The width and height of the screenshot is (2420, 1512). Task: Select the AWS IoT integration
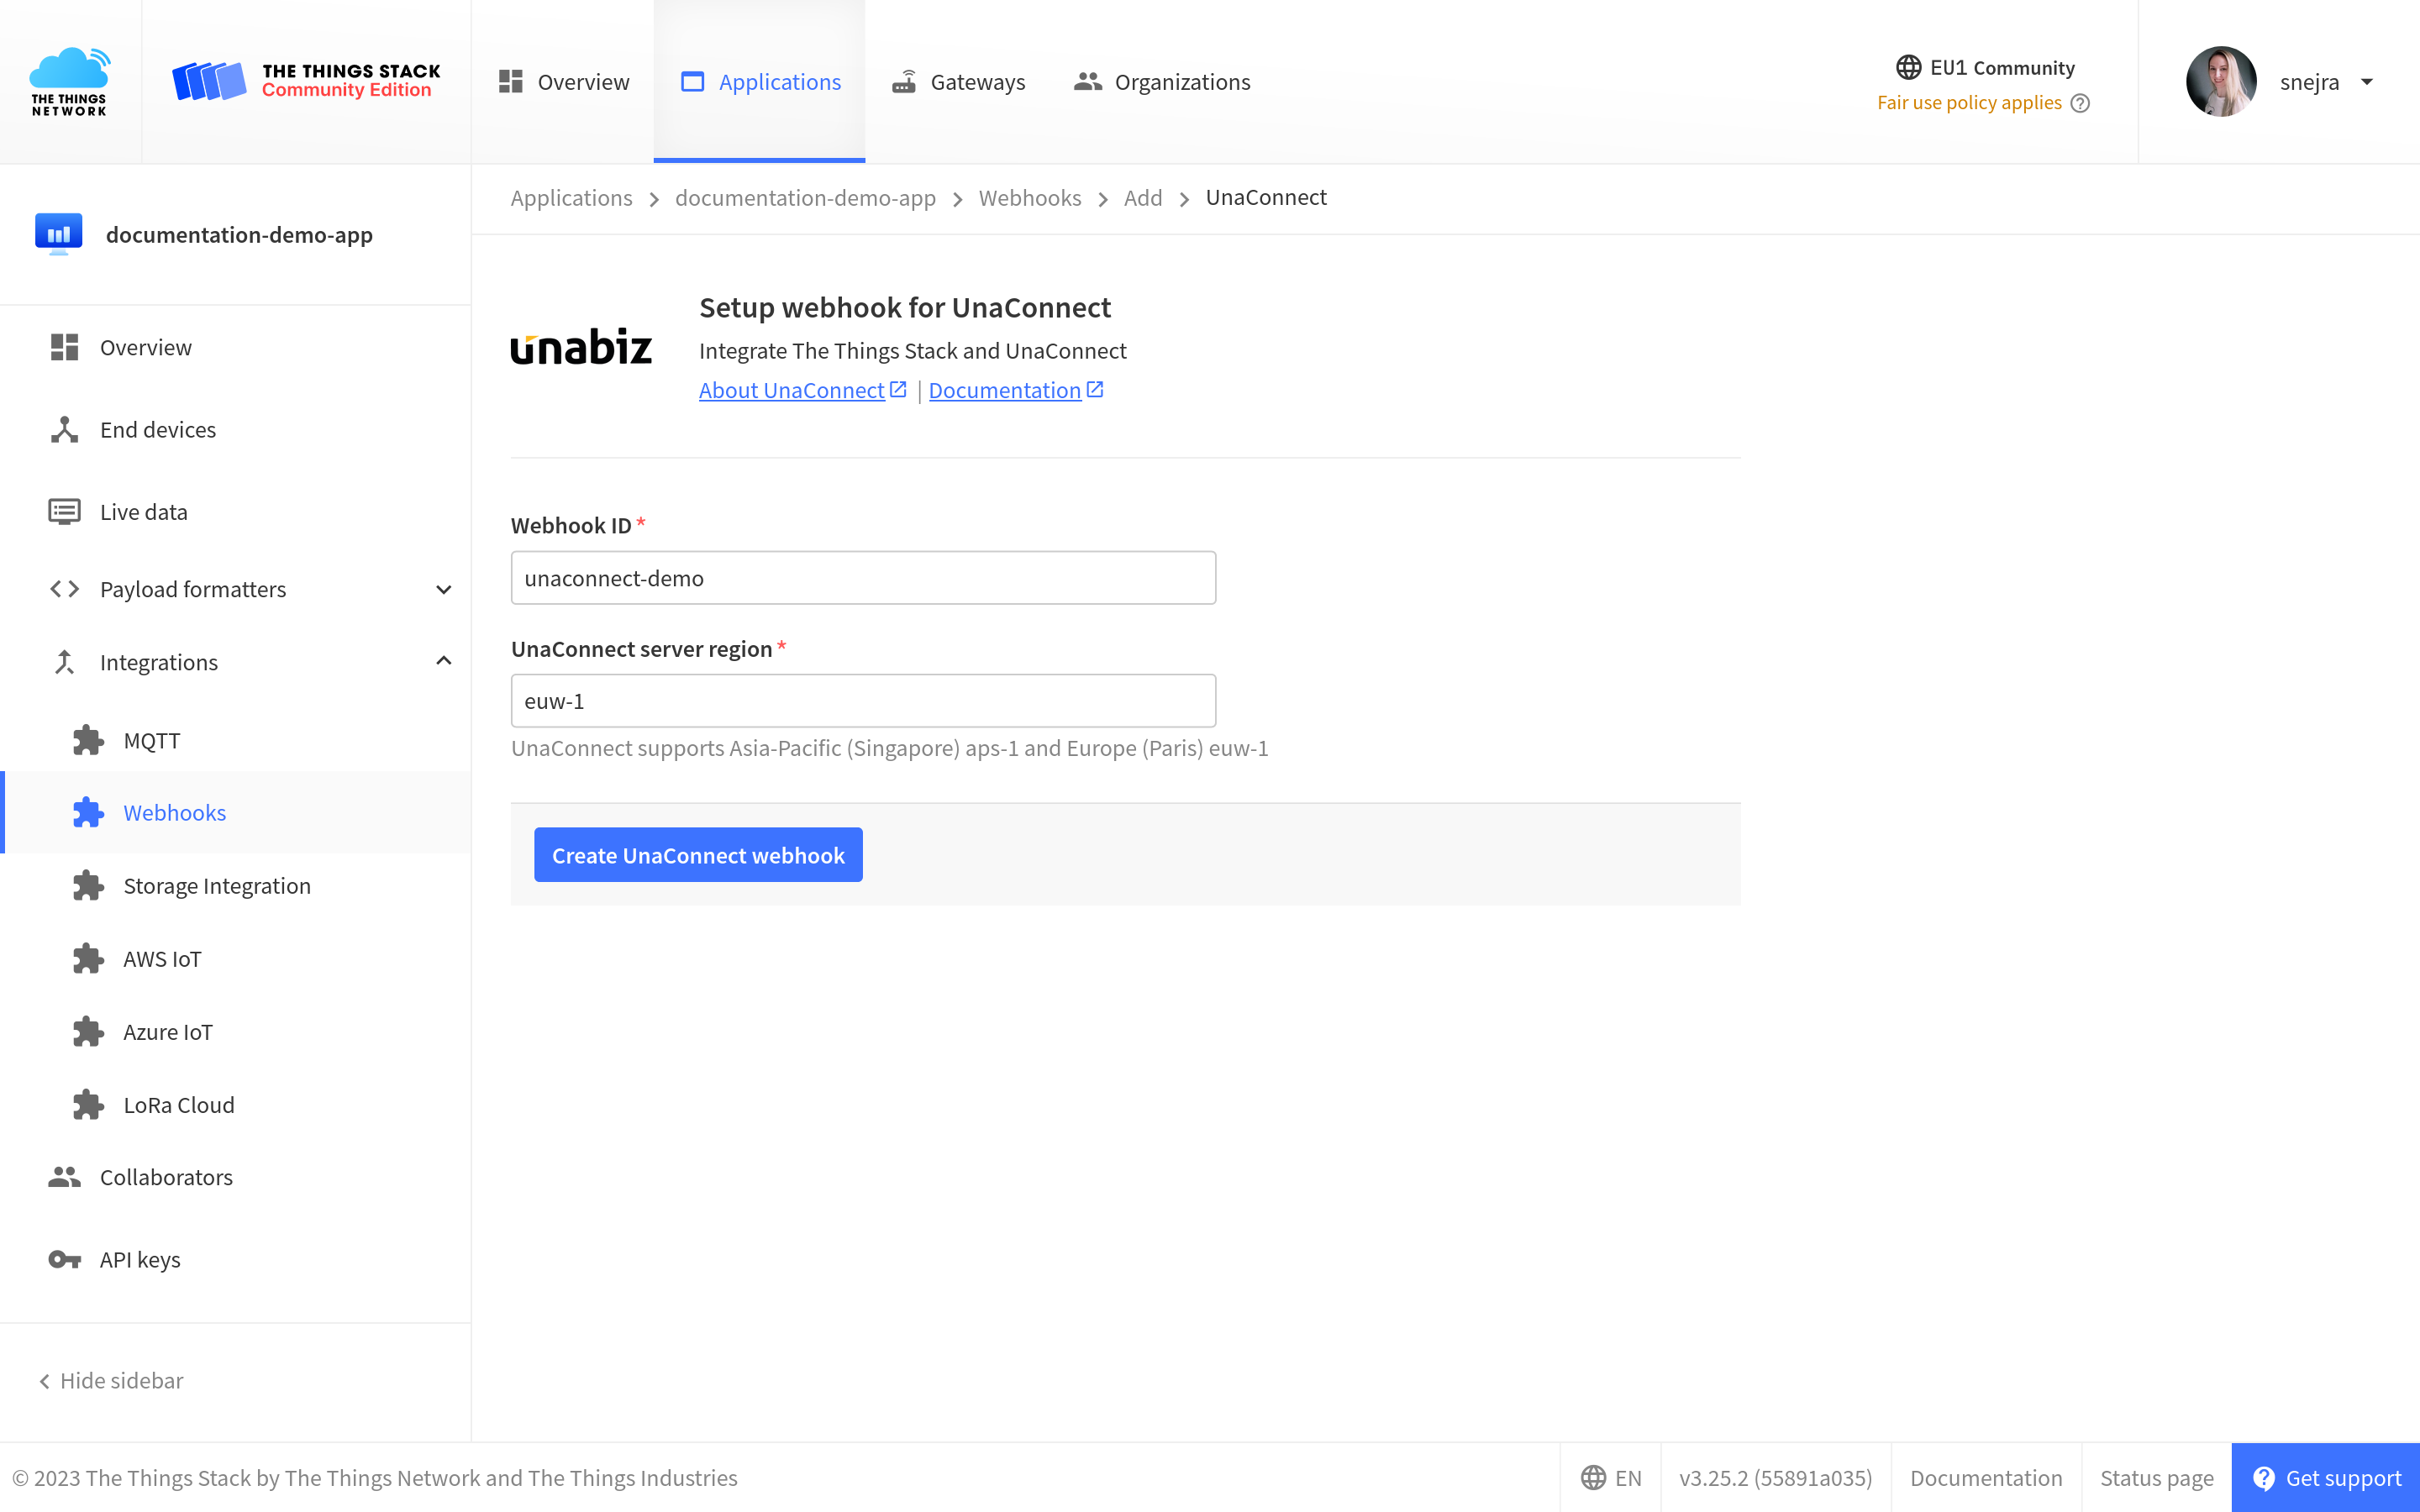[161, 958]
